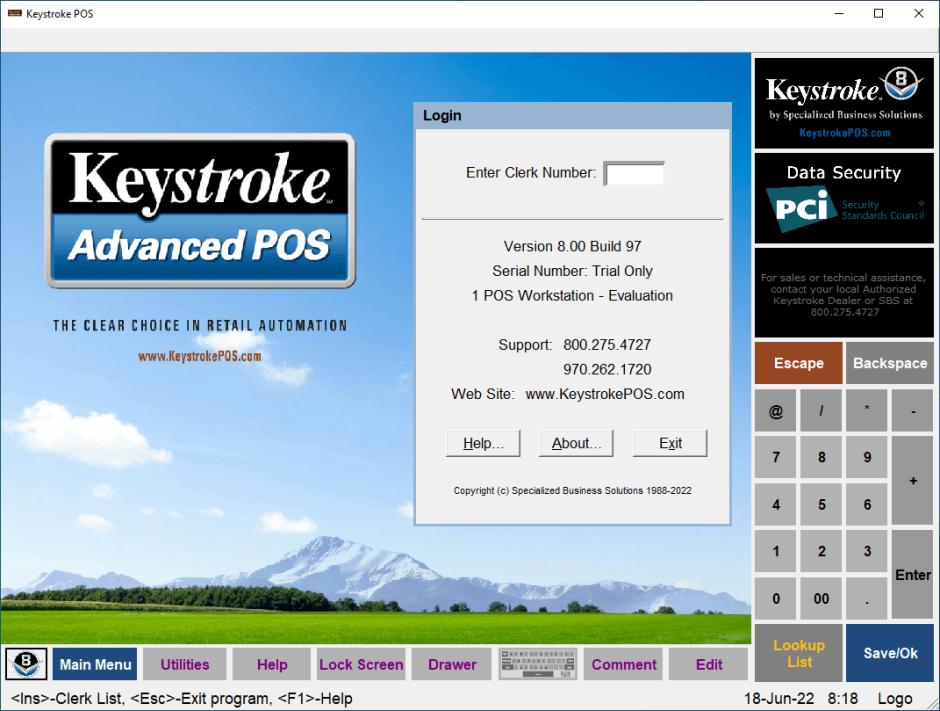Viewport: 940px width, 711px height.
Task: Click the Edit button in bottom bar
Action: click(709, 664)
